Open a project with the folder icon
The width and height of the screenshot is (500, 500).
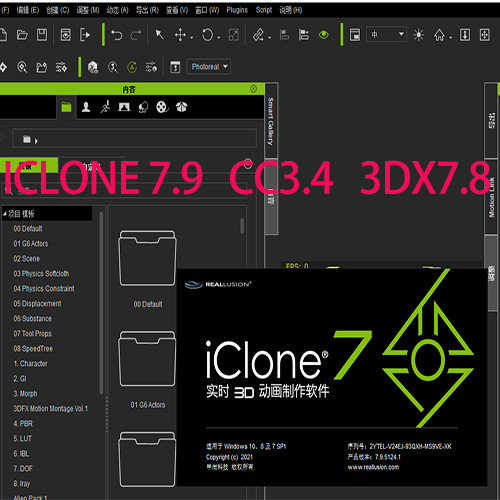[x=22, y=35]
